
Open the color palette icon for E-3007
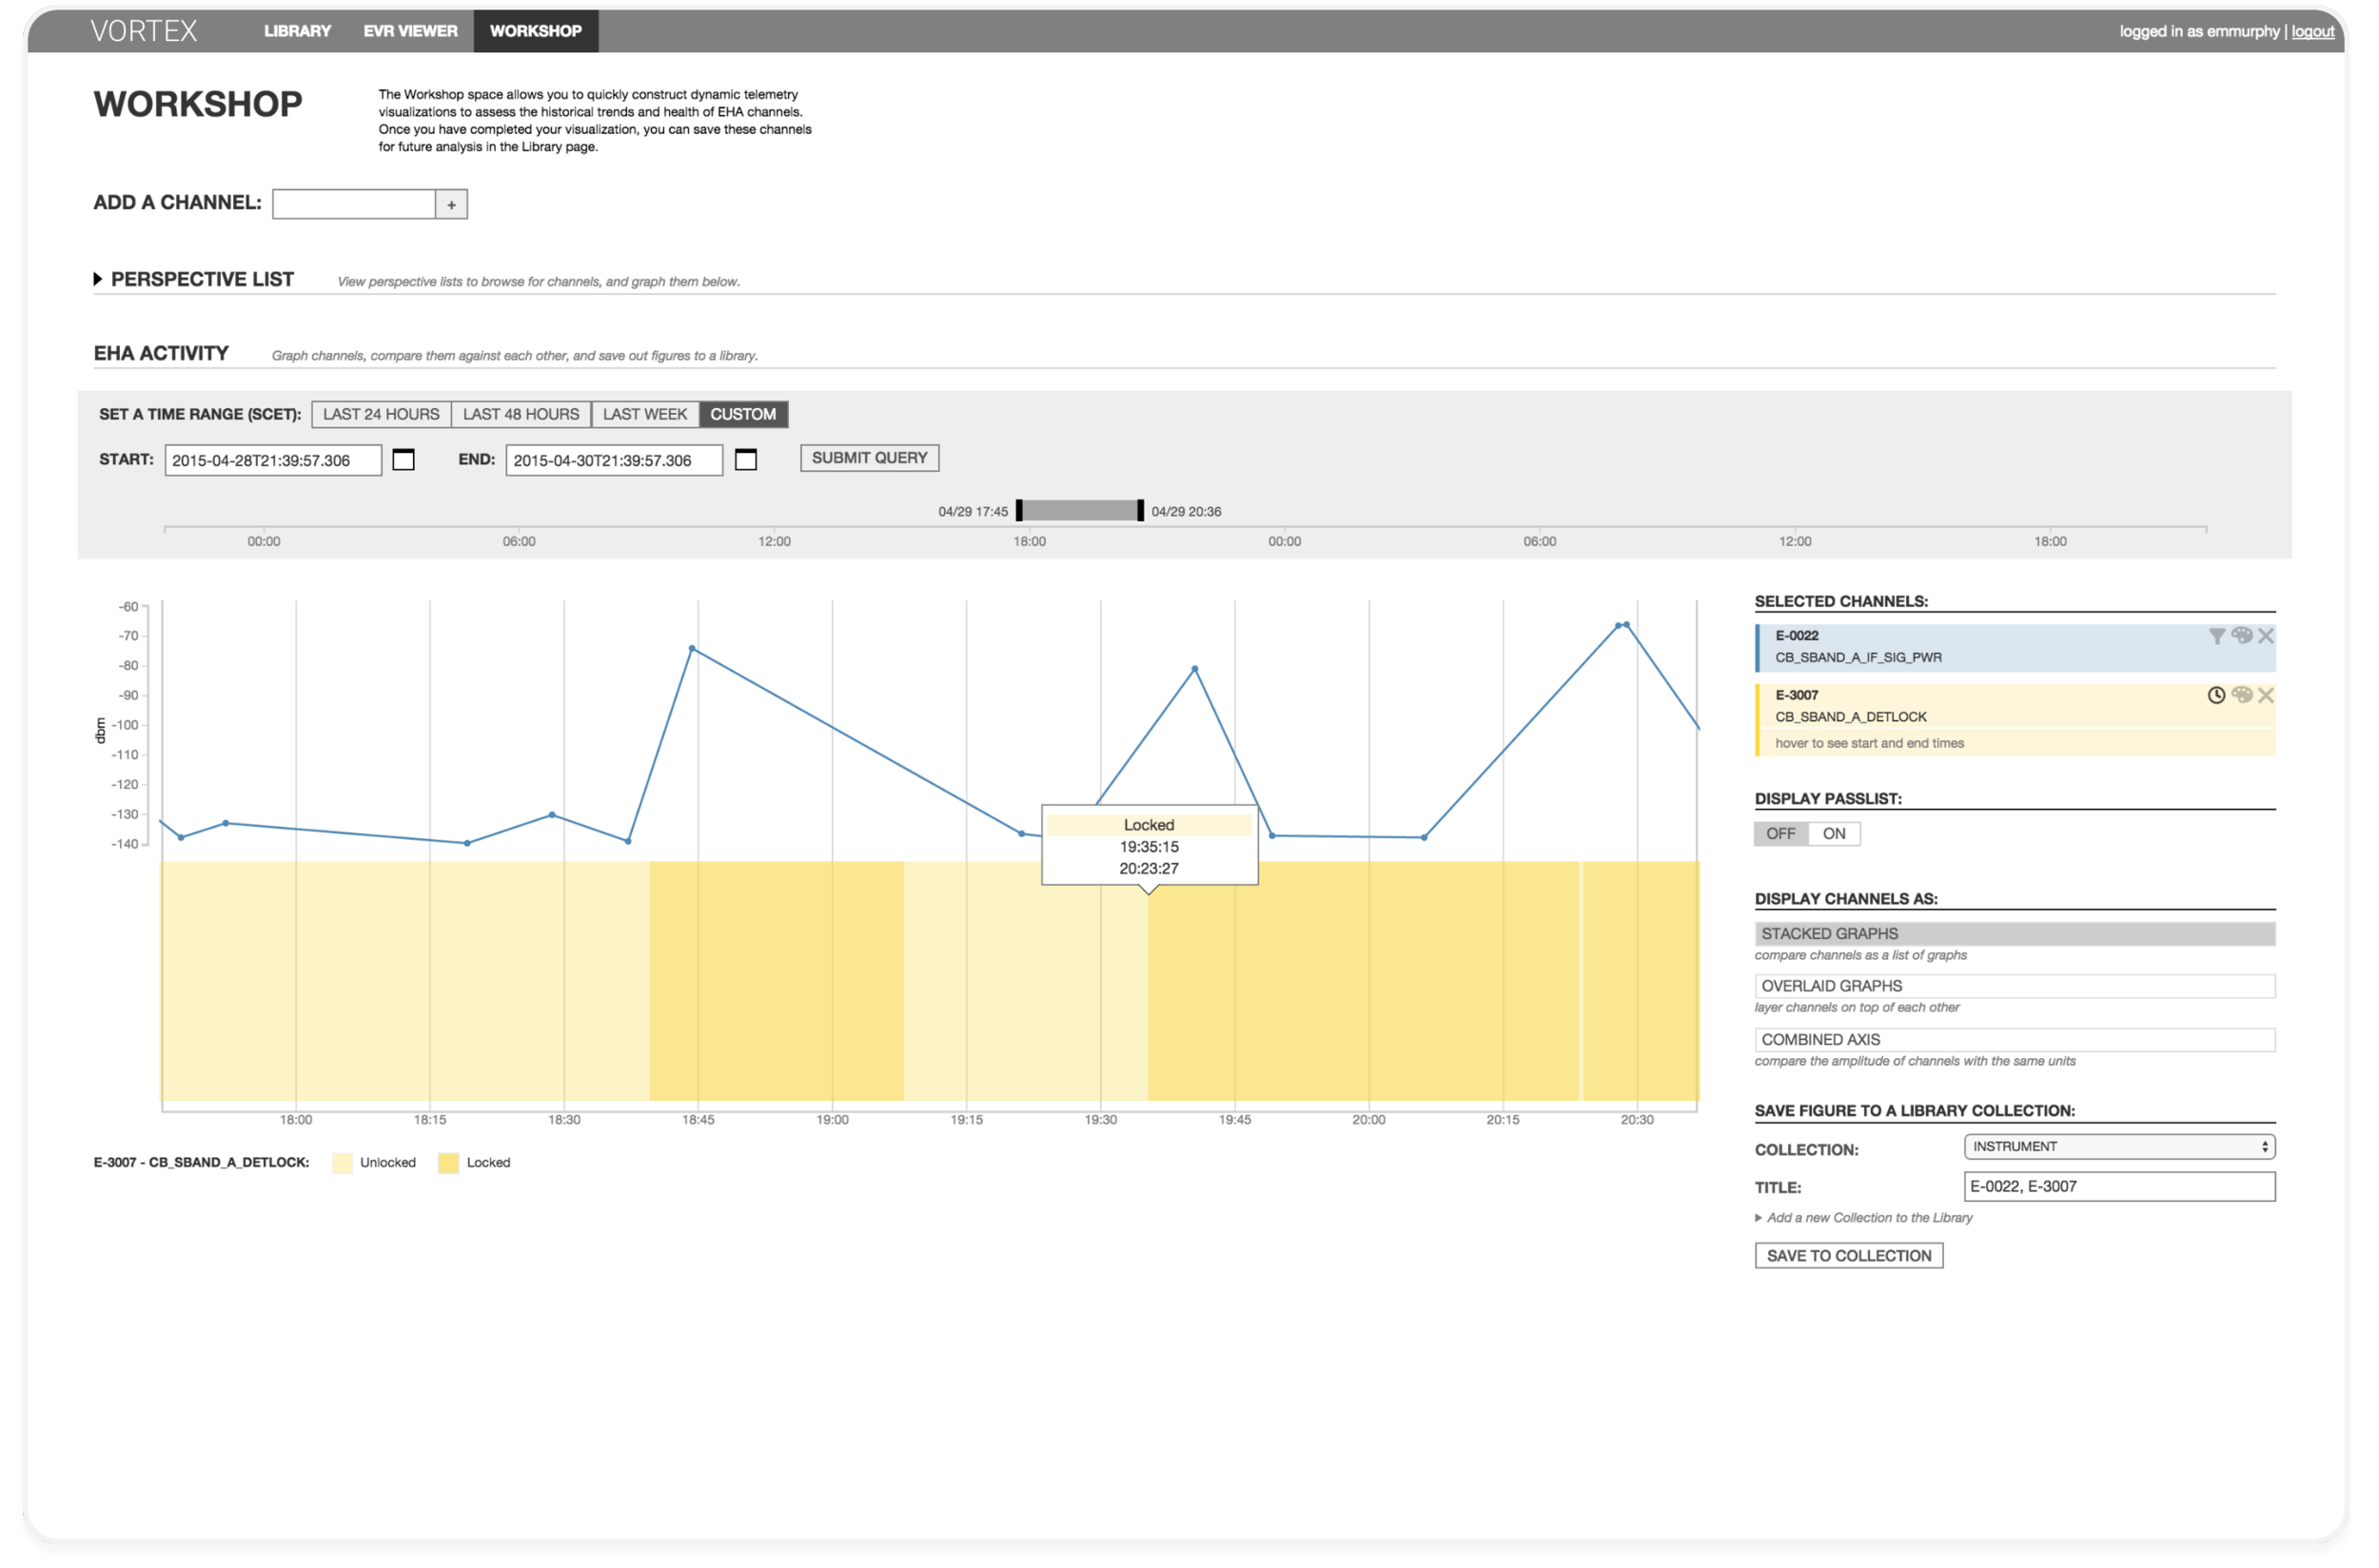2241,695
